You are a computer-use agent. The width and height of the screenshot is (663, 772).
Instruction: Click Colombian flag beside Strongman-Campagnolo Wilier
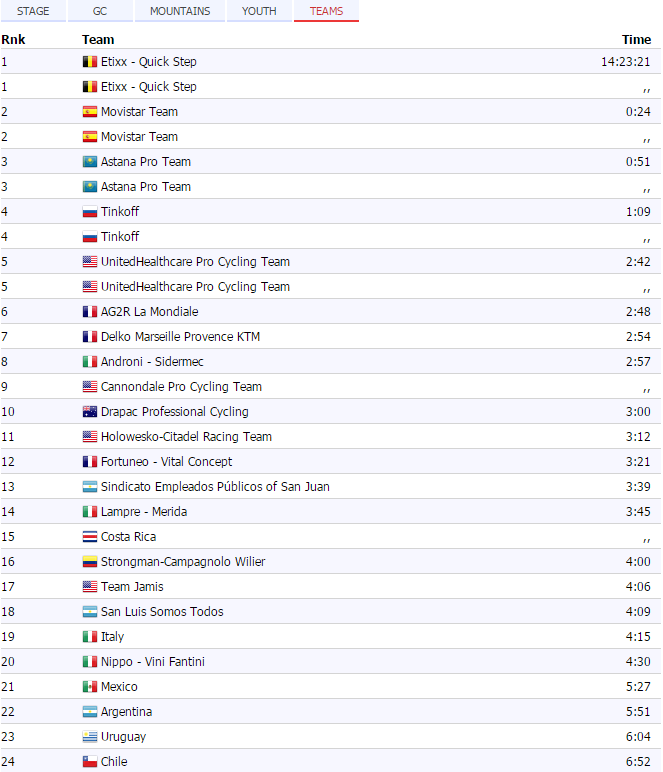pos(90,562)
